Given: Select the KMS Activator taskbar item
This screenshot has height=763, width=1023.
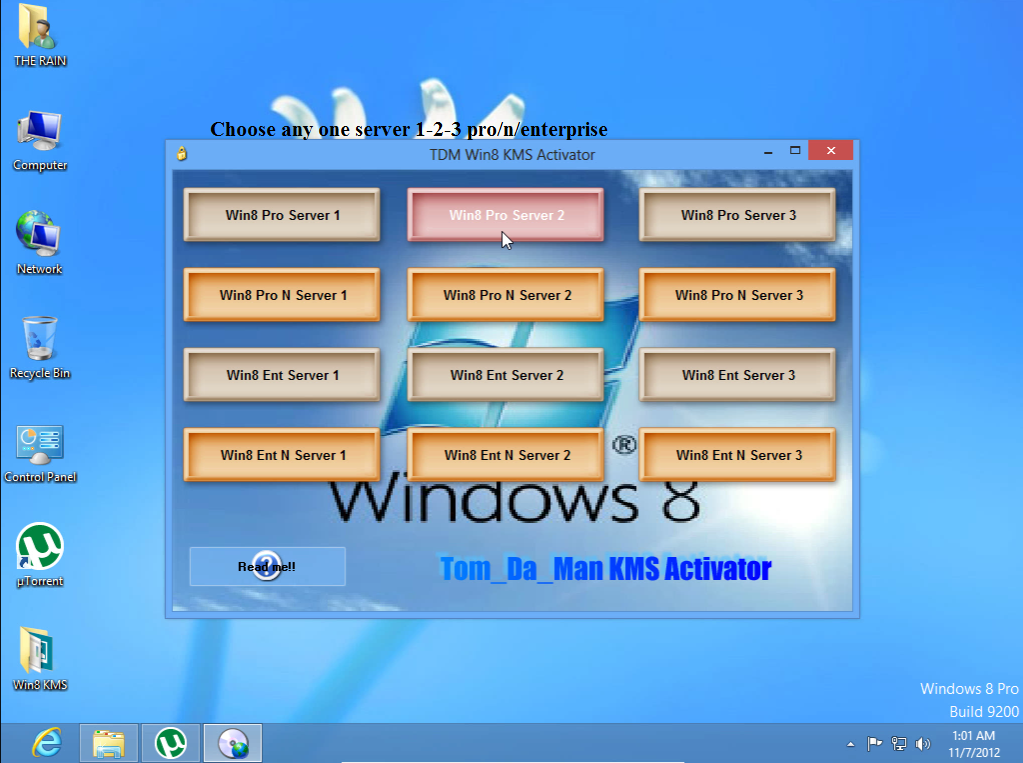Looking at the screenshot, I should tap(233, 743).
